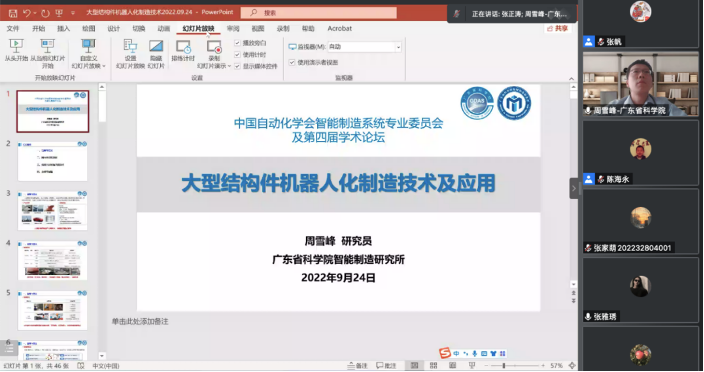Image resolution: width=704 pixels, height=372 pixels.
Task: Click the slide title 大型结构件机器人化制造技术及应用
Action: 338,184
